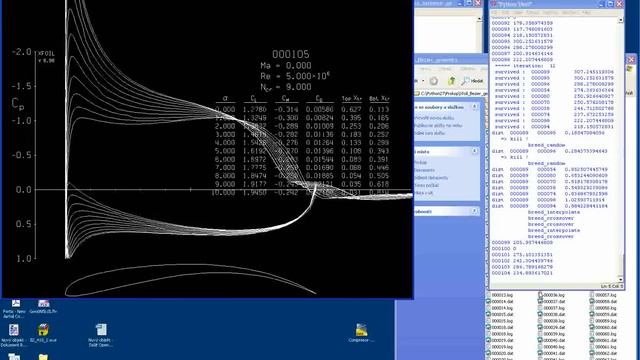Open Help menu in Python Shell

[x=587, y=13]
